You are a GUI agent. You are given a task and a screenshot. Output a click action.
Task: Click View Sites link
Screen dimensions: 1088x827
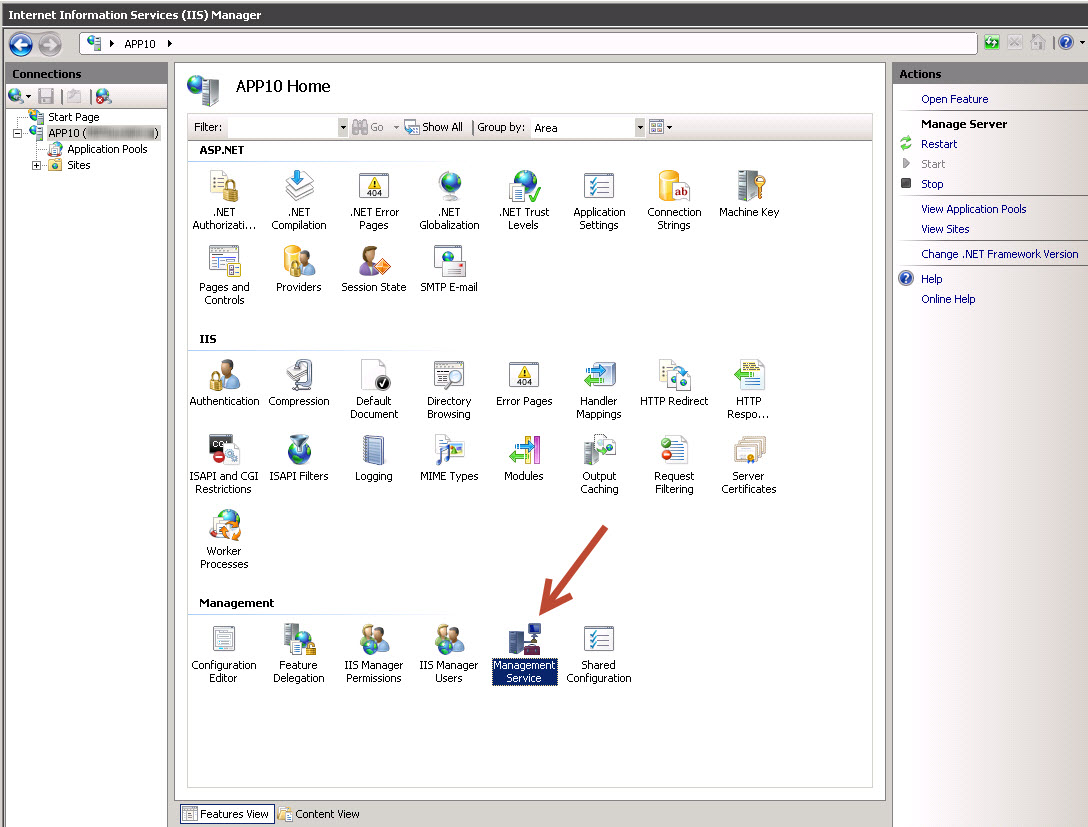(944, 230)
